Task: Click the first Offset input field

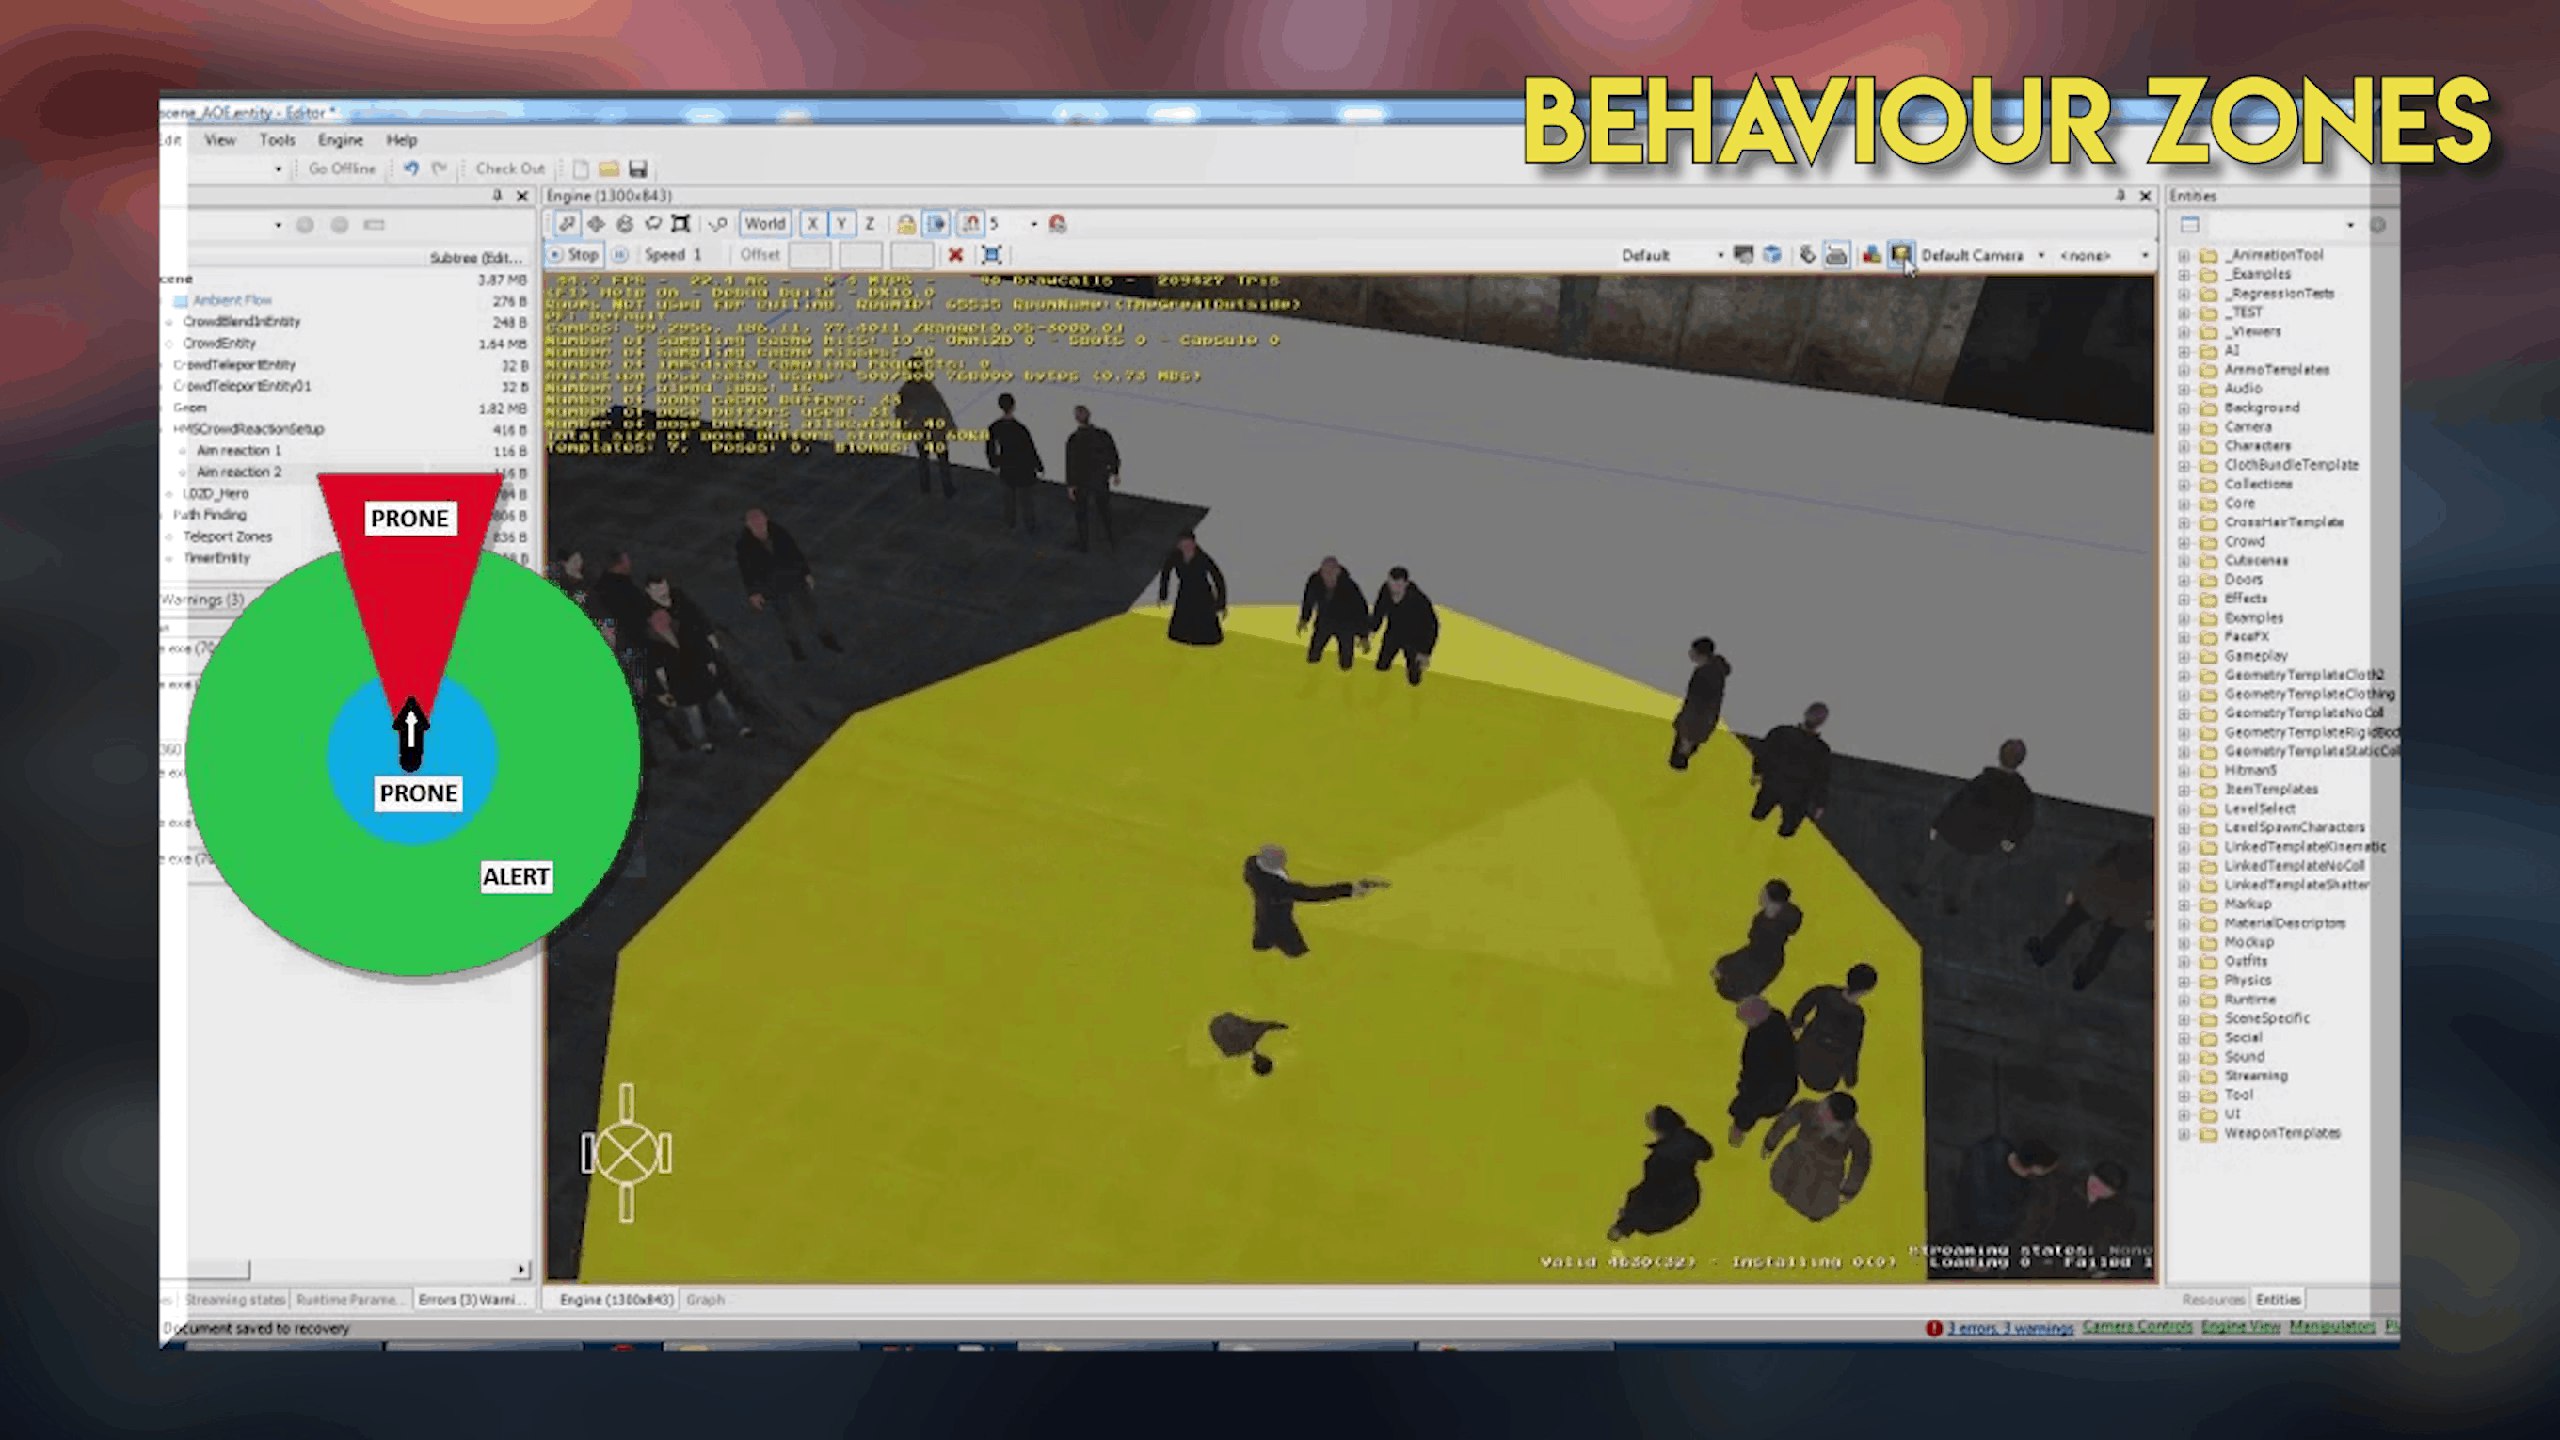Action: pos(809,255)
